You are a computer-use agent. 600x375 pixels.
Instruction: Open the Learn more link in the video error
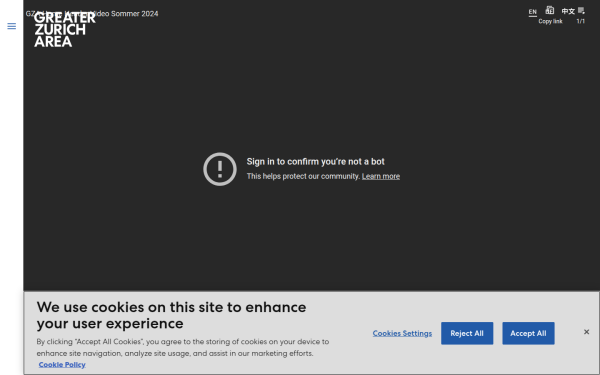[x=381, y=176]
